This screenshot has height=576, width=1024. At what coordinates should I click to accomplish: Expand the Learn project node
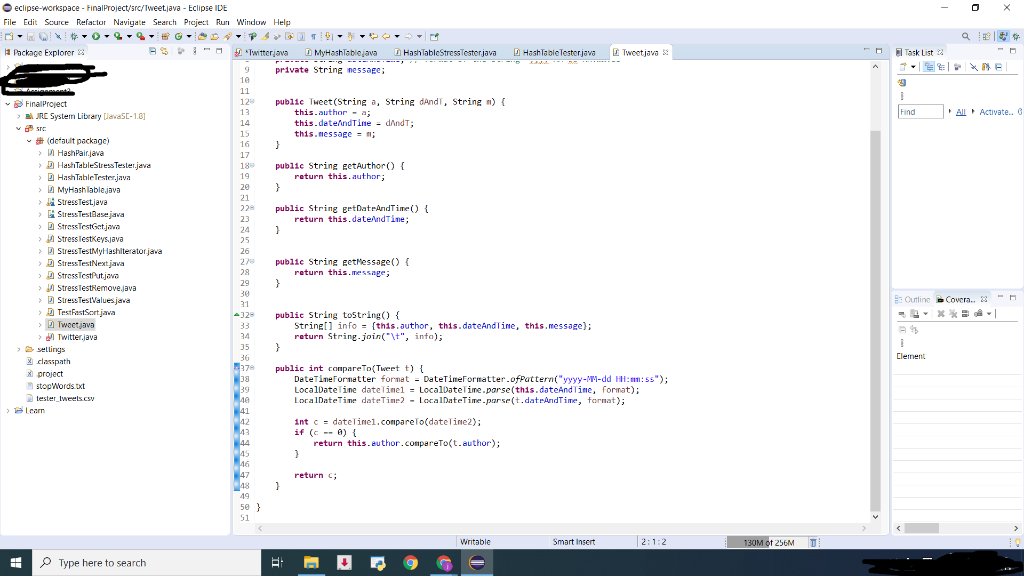[x=8, y=411]
